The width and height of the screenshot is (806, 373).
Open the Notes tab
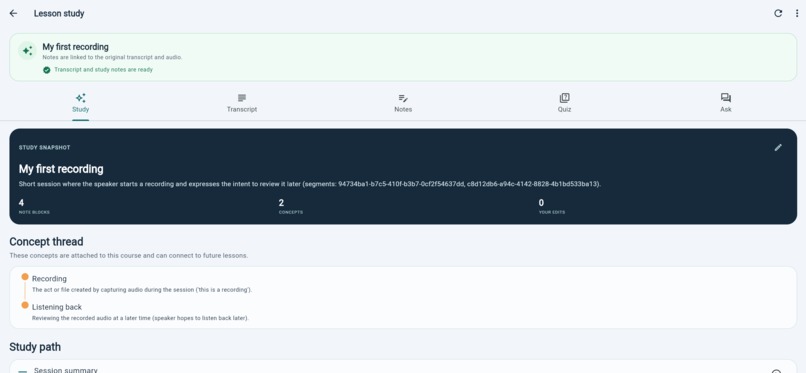pyautogui.click(x=403, y=103)
